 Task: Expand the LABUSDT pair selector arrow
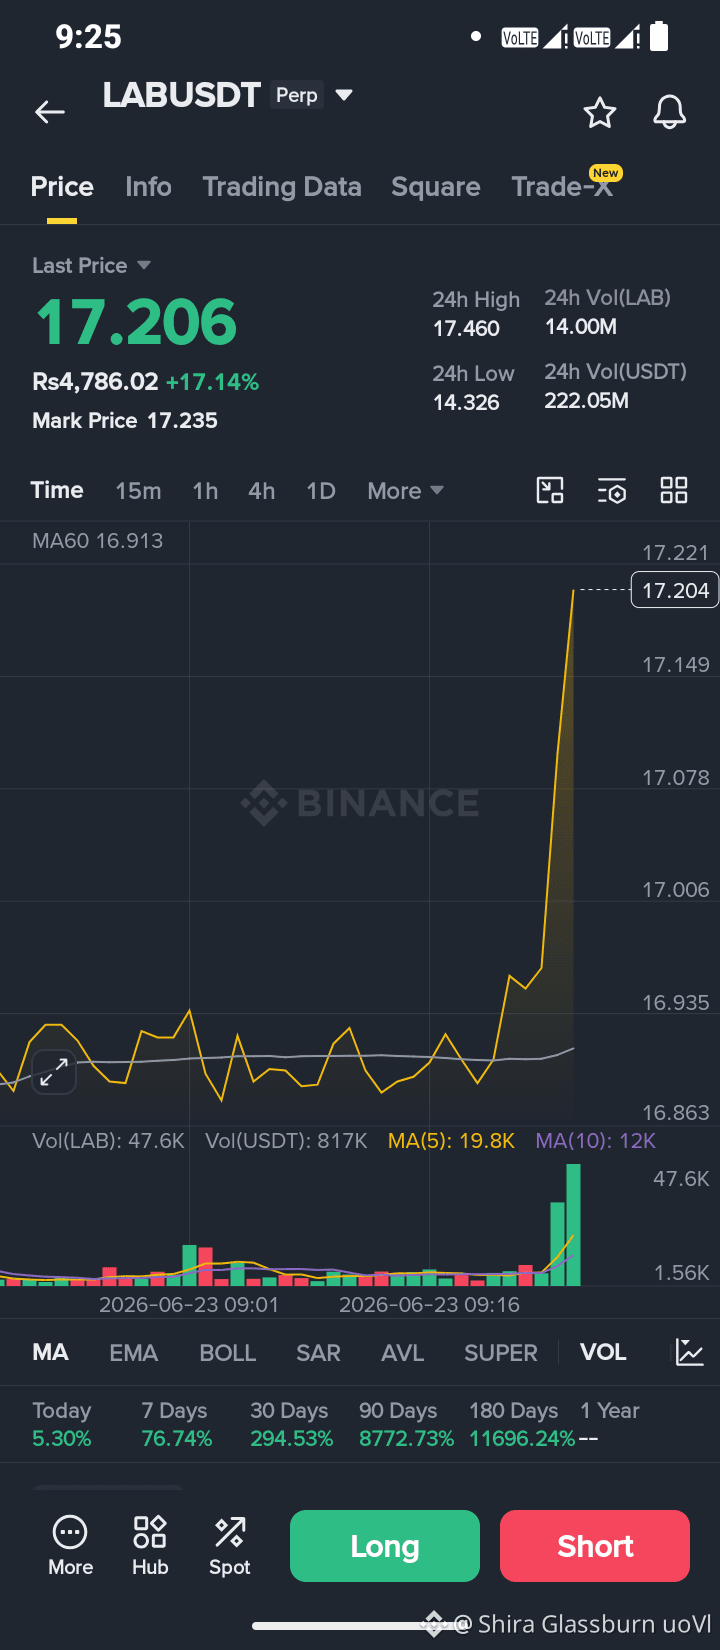344,95
